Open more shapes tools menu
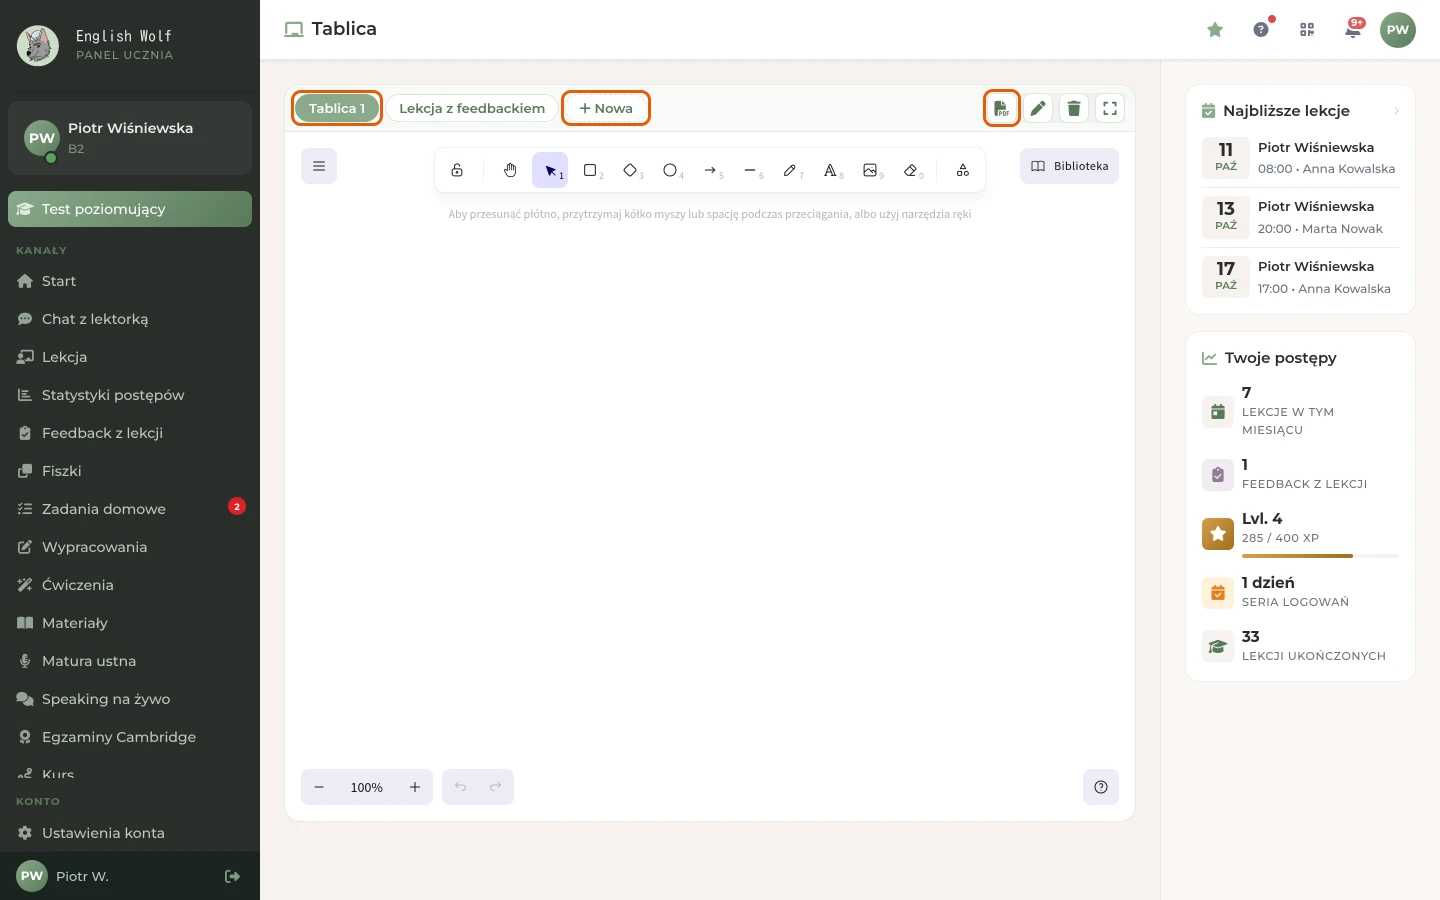Screen dimensions: 1440x900 point(962,170)
